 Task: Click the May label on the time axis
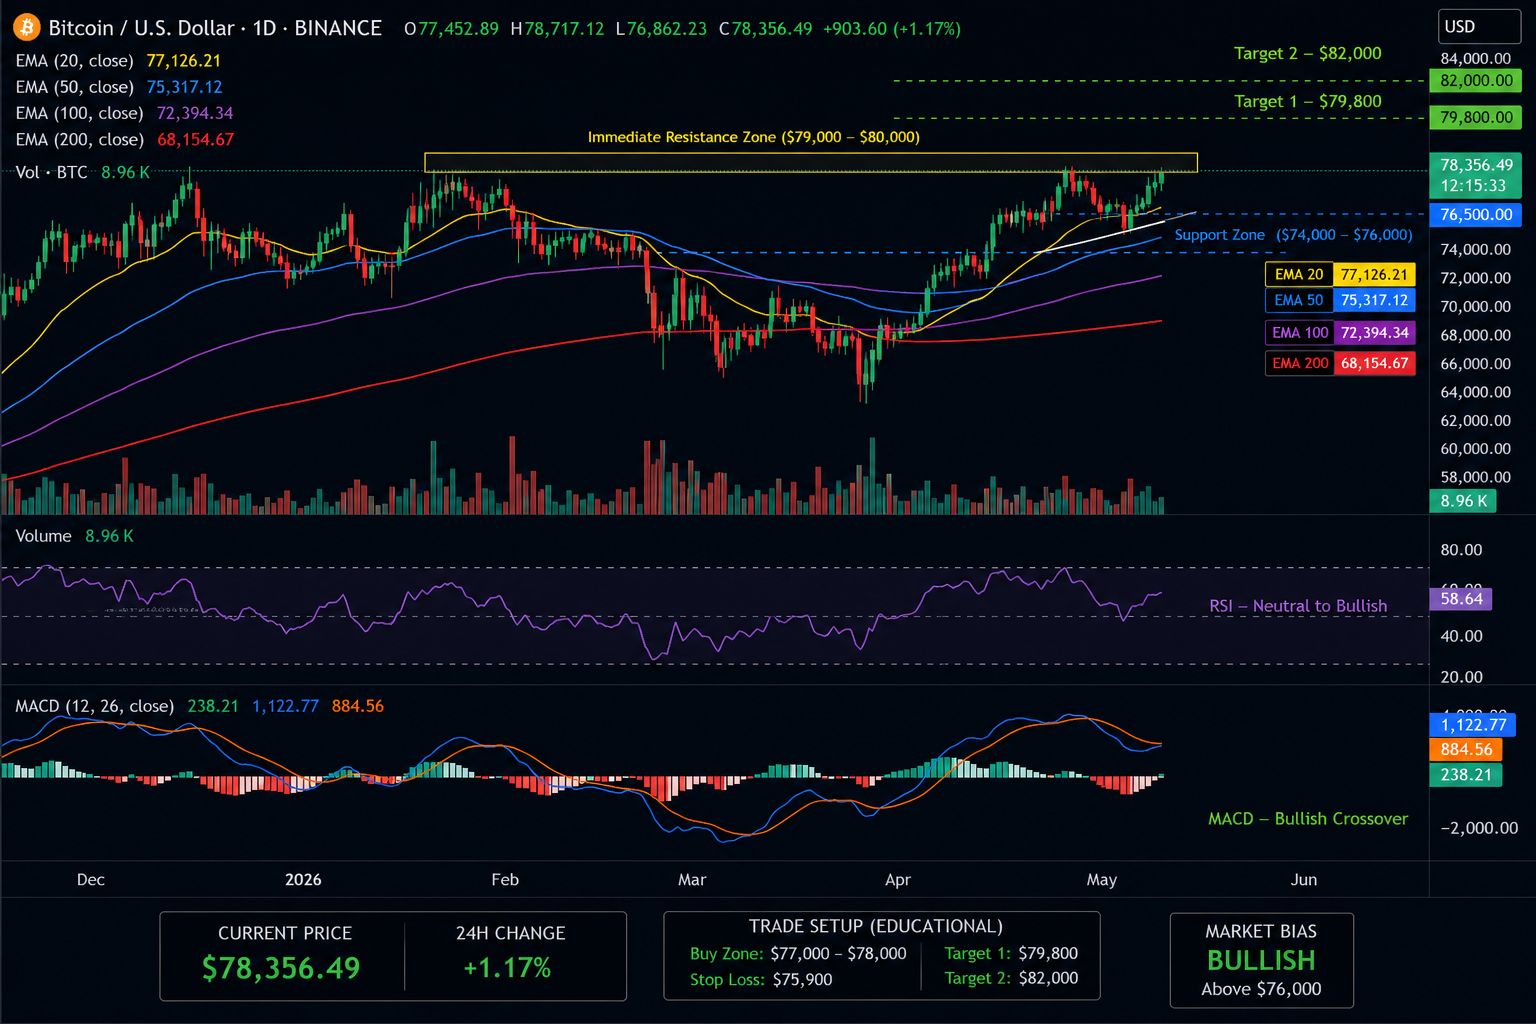[x=1102, y=880]
